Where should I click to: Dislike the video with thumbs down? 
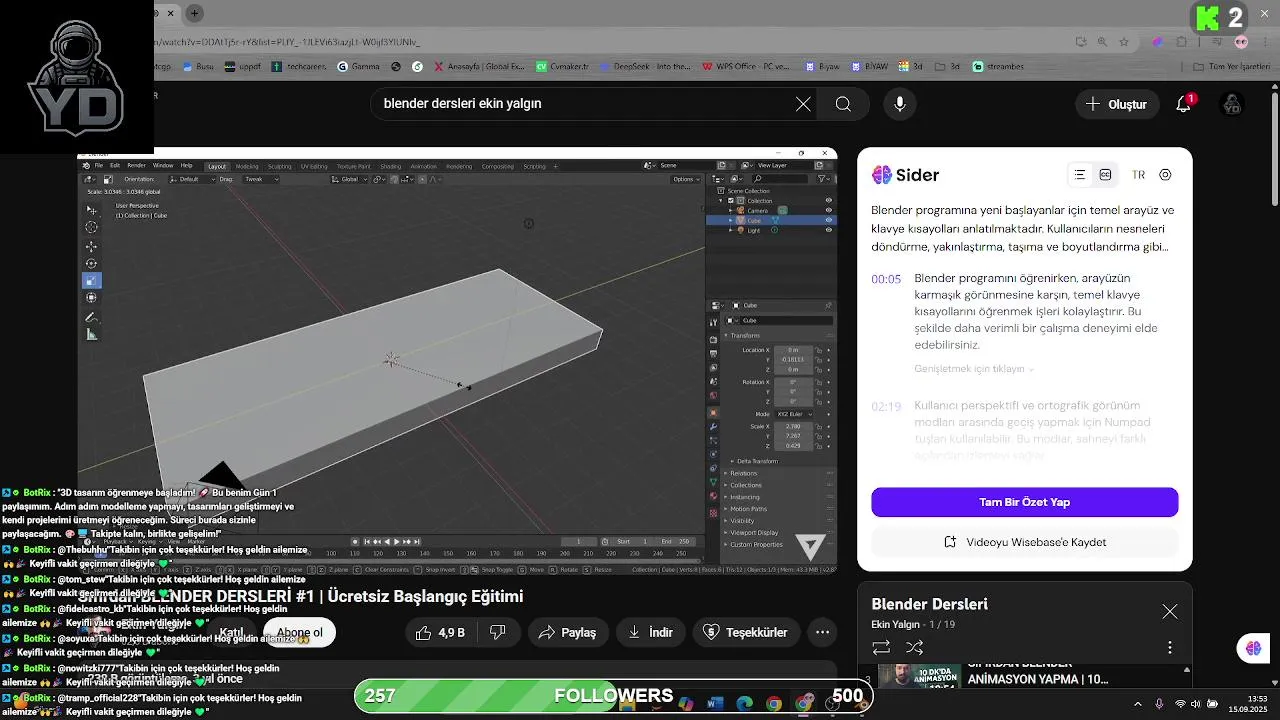497,632
